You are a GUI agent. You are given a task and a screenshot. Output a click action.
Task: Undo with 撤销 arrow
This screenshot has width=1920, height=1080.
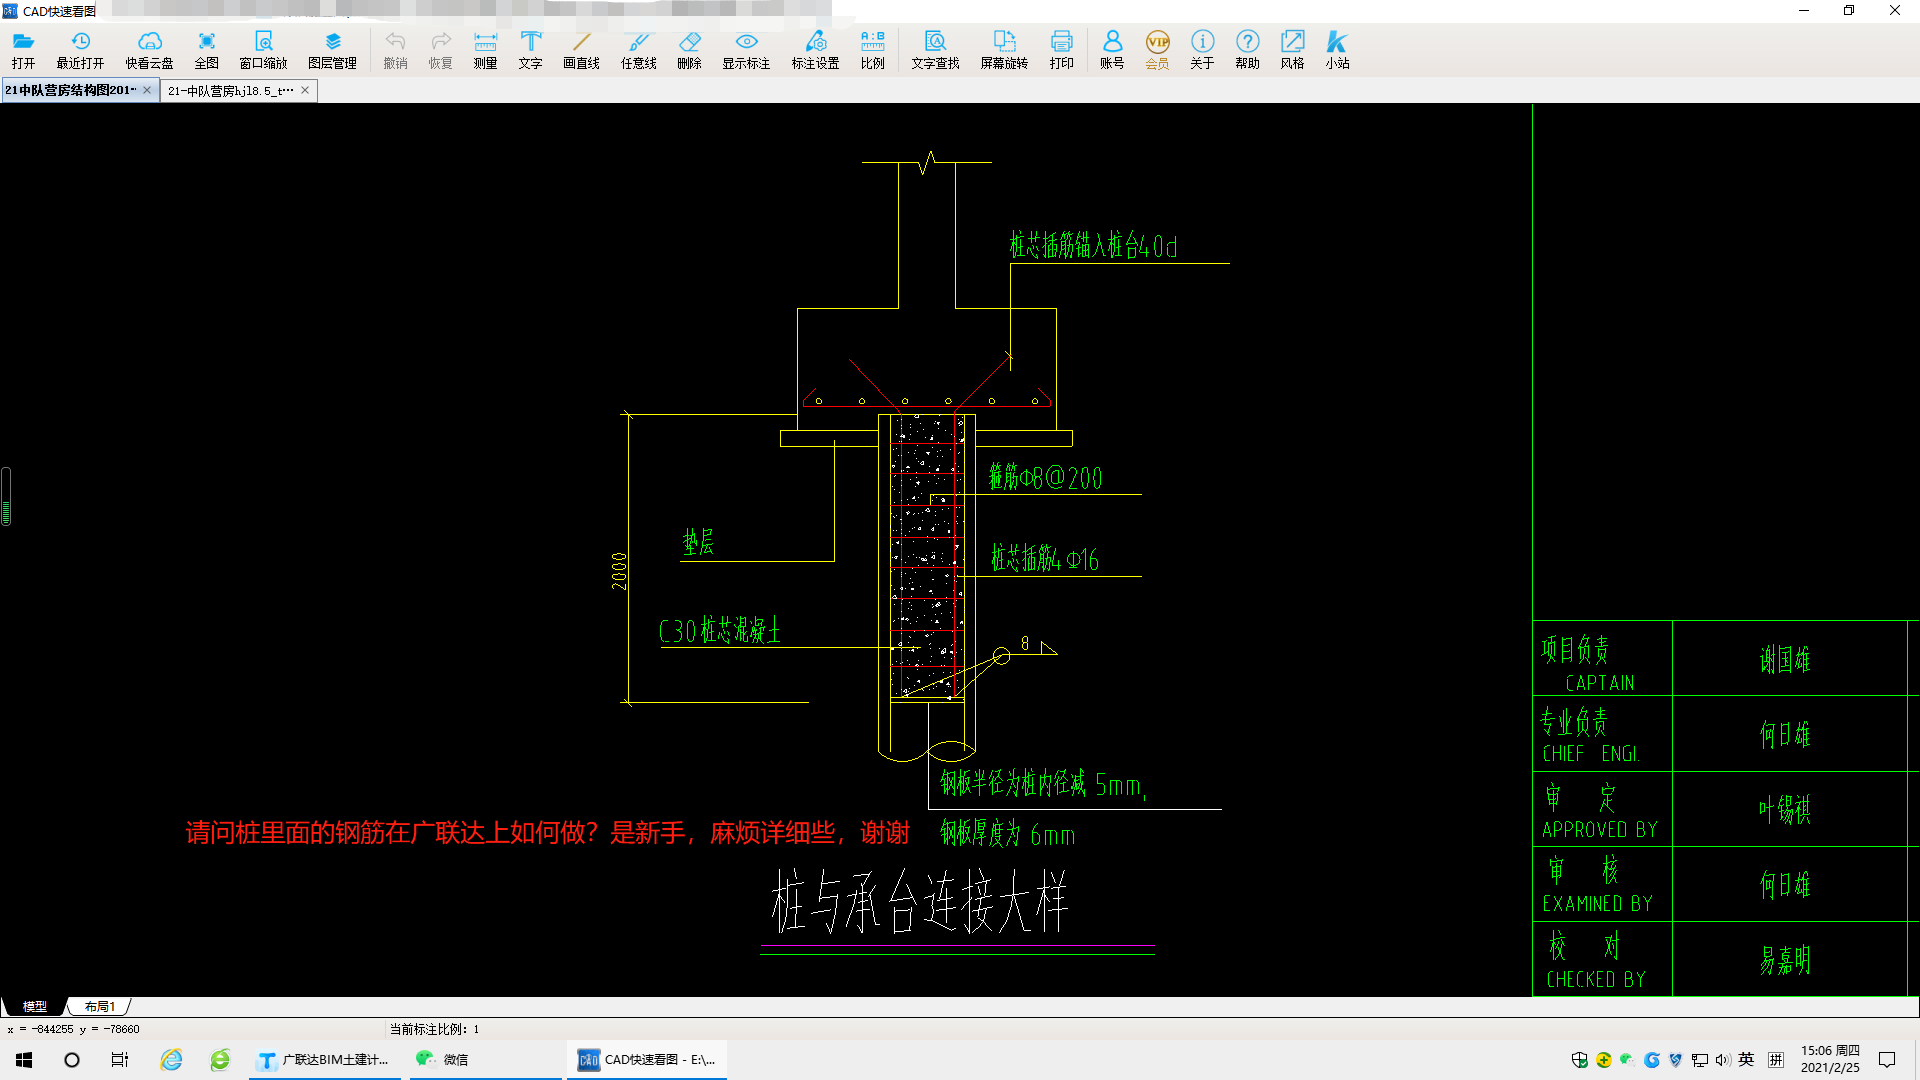click(x=395, y=49)
